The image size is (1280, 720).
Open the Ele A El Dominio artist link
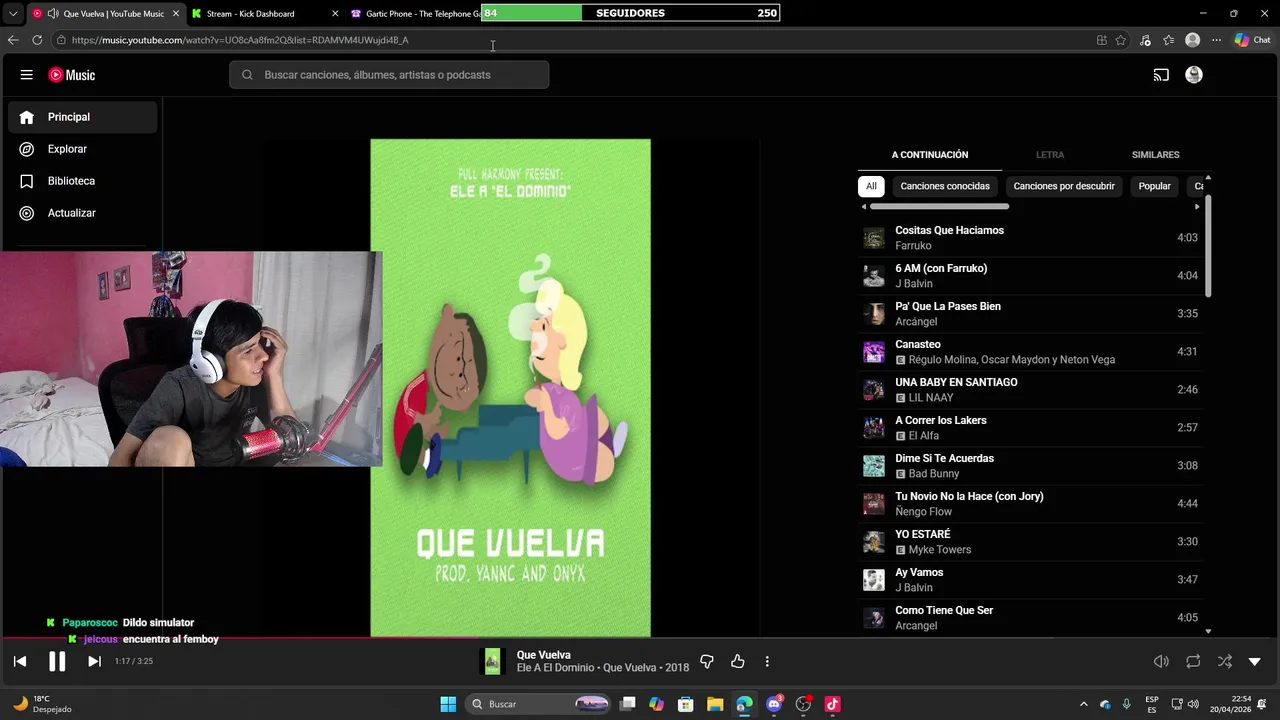coord(555,668)
